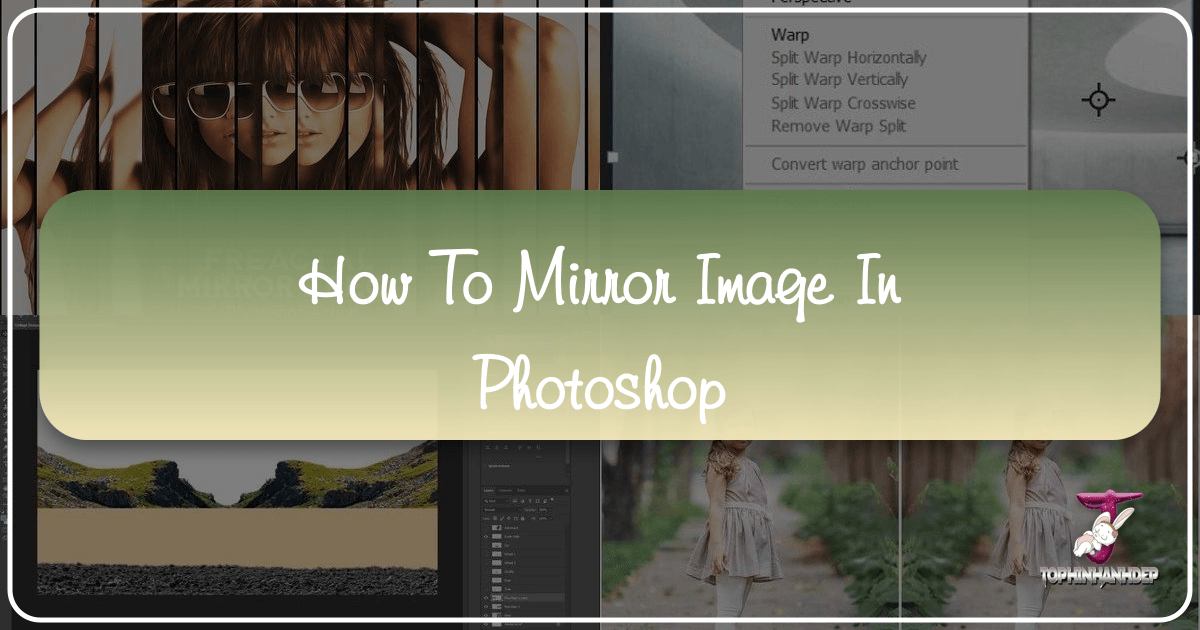Click the transform reference point crosshair icon
Viewport: 1200px width, 630px height.
pos(1100,100)
